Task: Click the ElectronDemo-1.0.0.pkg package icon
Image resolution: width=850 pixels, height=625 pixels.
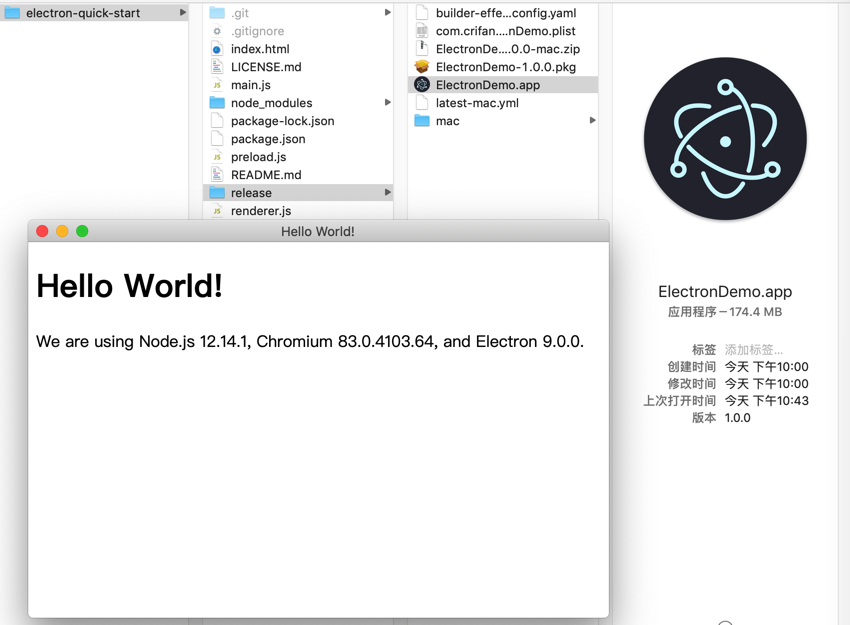Action: [422, 67]
